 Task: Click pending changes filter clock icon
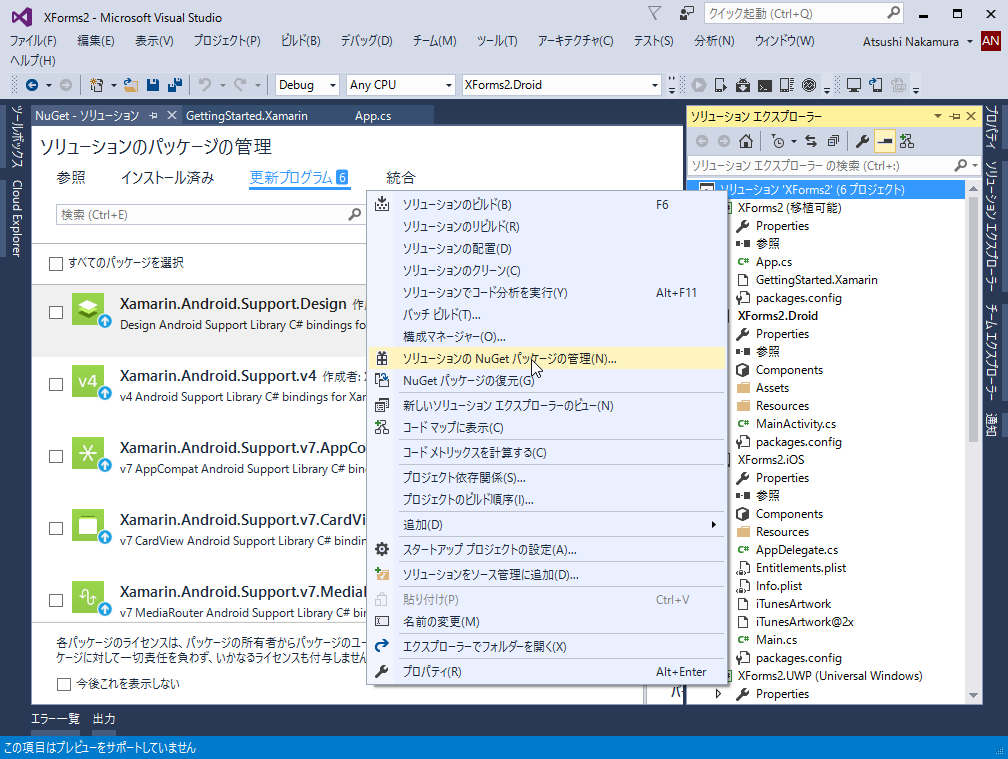[778, 141]
